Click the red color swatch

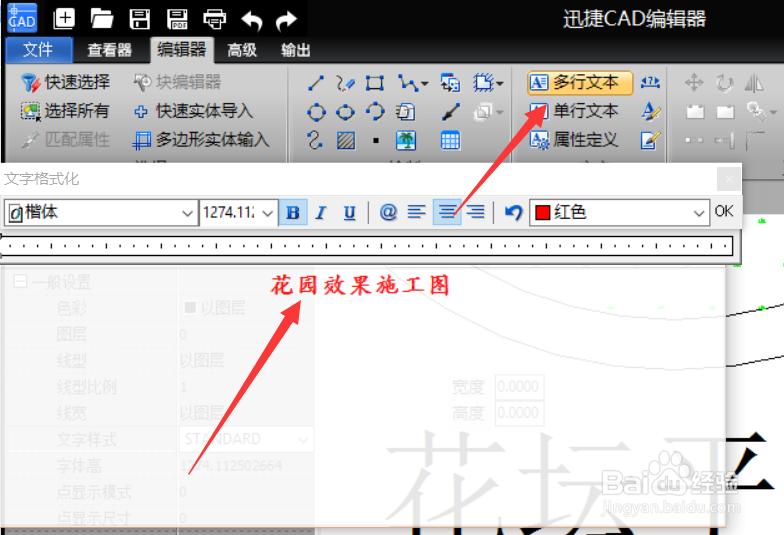click(542, 213)
